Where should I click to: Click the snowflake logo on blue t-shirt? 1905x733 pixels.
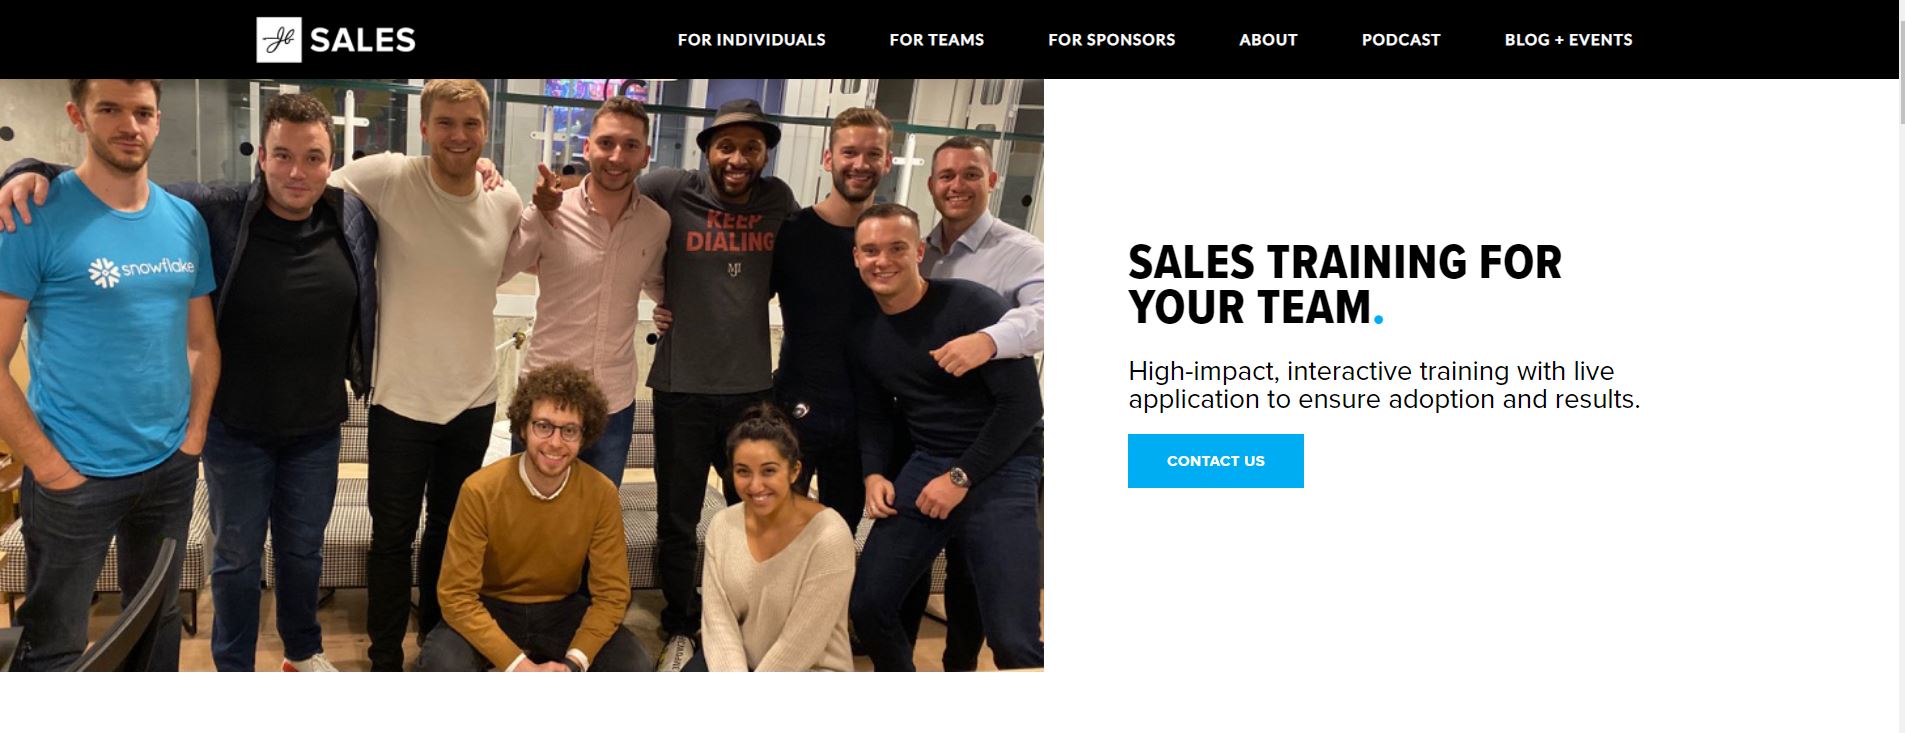tap(141, 271)
